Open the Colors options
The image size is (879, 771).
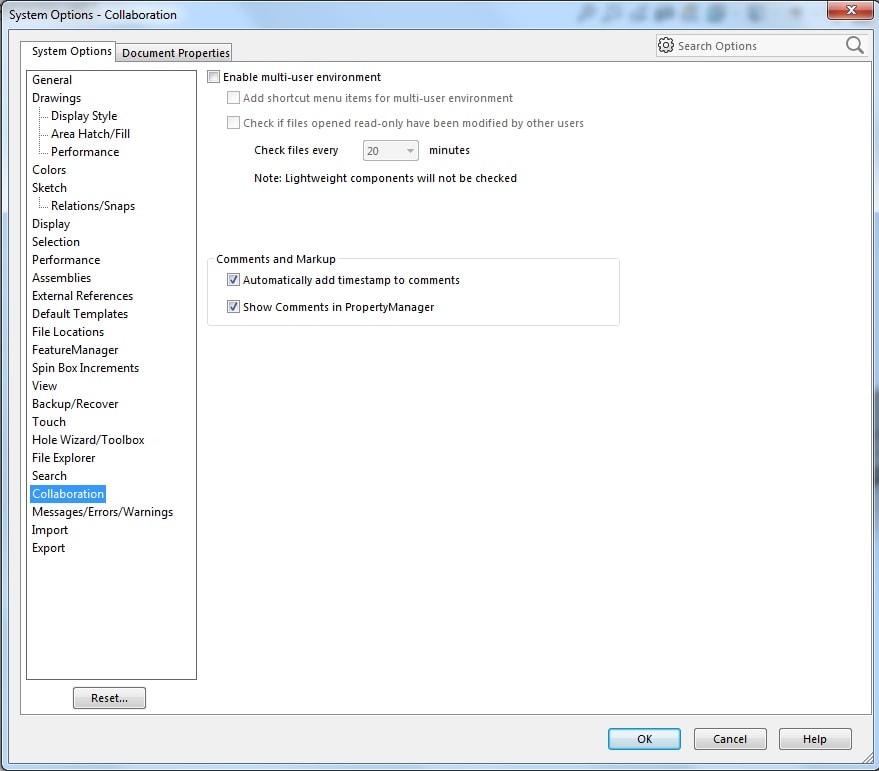point(49,169)
